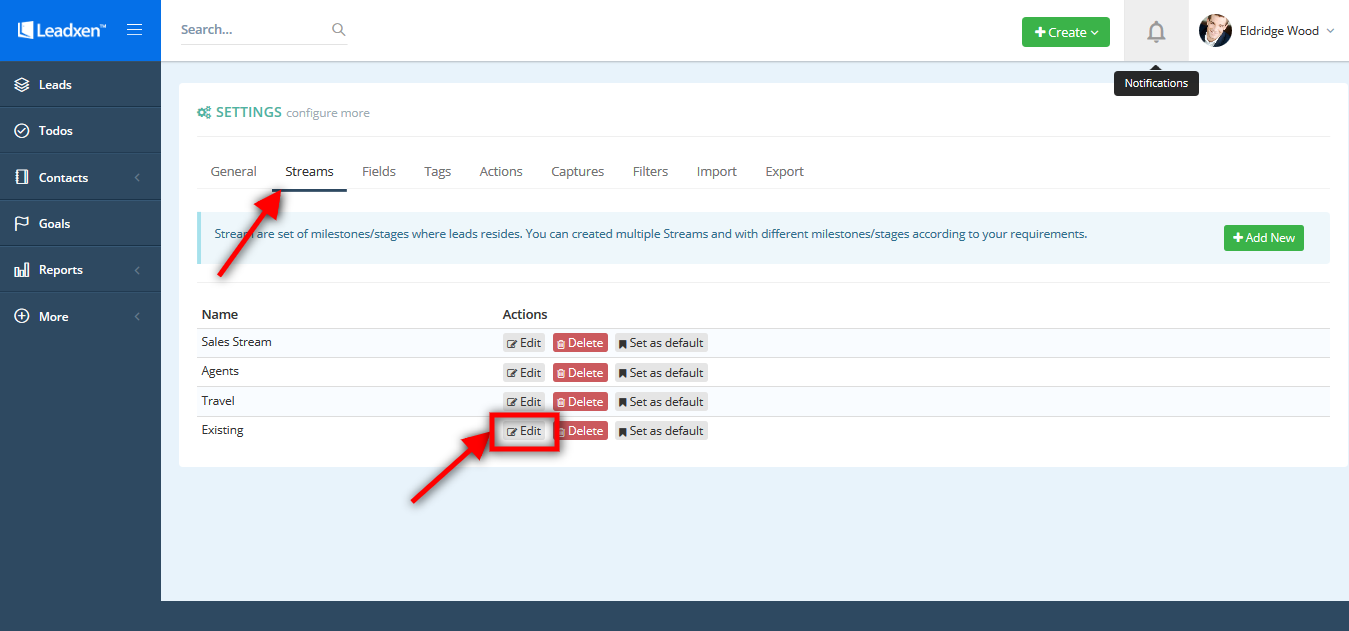Edit the Travel stream

coord(524,402)
